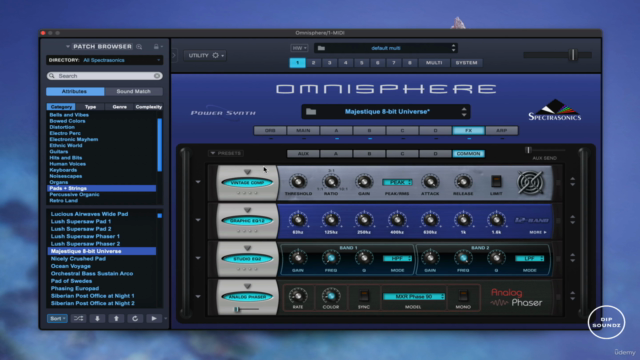Toggle the Vintage Comp Limit switch
Image resolution: width=640 pixels, height=360 pixels.
496,181
